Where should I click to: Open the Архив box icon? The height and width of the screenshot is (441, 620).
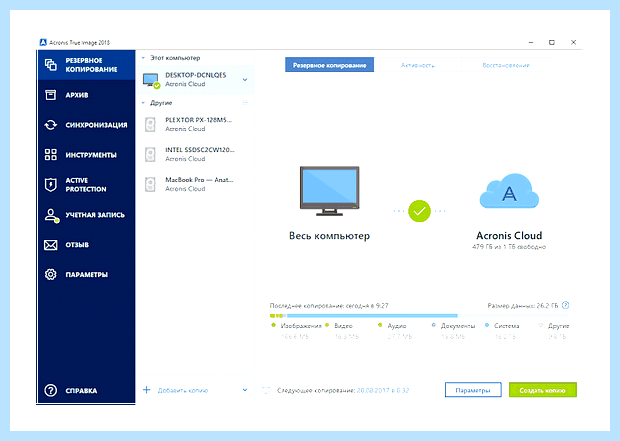tap(51, 95)
